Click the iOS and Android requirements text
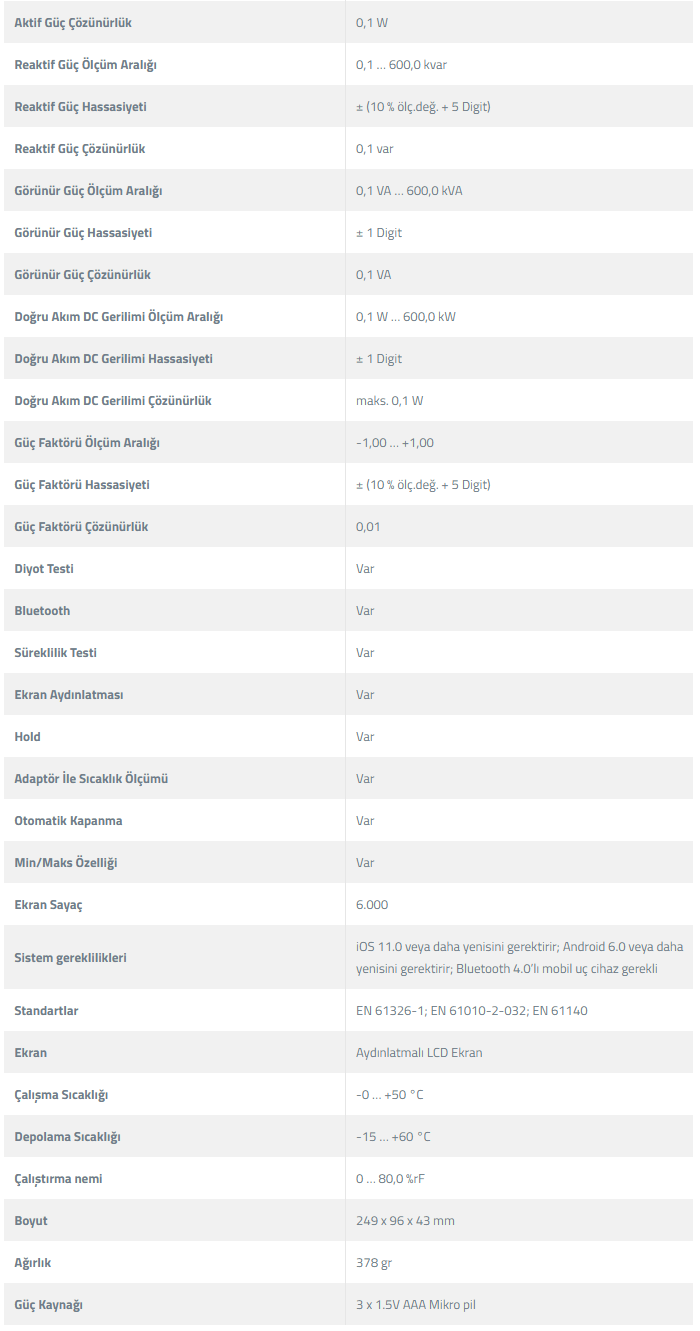This screenshot has height=1331, width=700. [x=519, y=958]
